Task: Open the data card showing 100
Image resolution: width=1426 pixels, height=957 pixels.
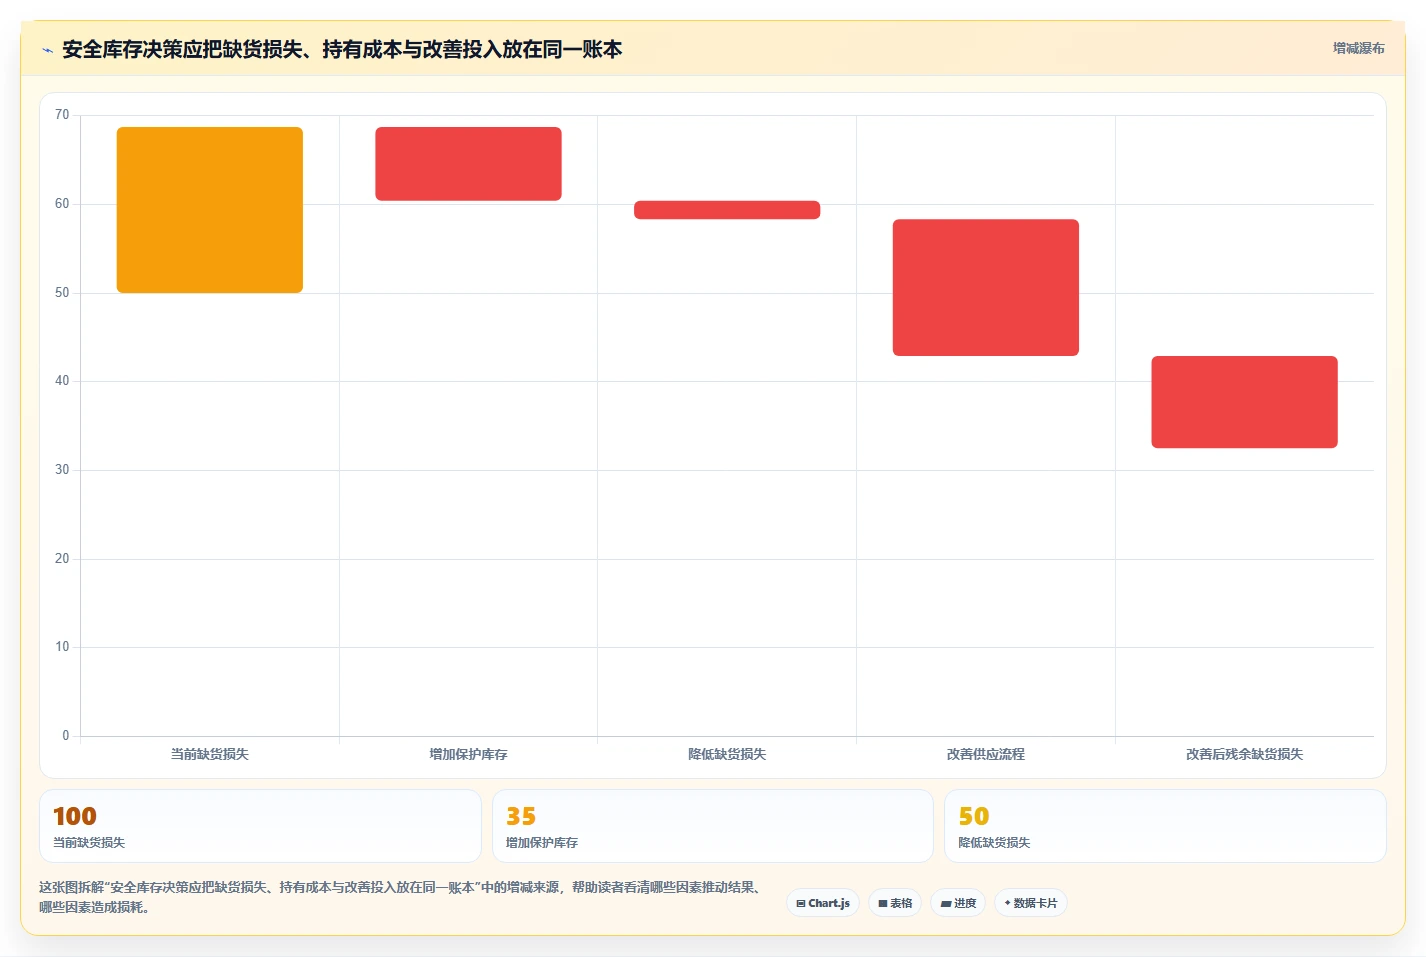Action: tap(260, 826)
